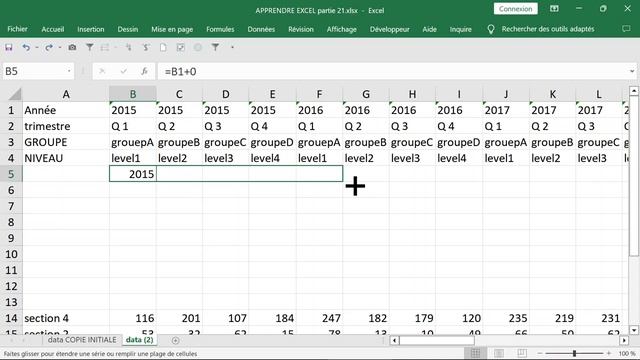This screenshot has height=360, width=640.
Task: Switch to Normal view icon
Action: point(476,353)
